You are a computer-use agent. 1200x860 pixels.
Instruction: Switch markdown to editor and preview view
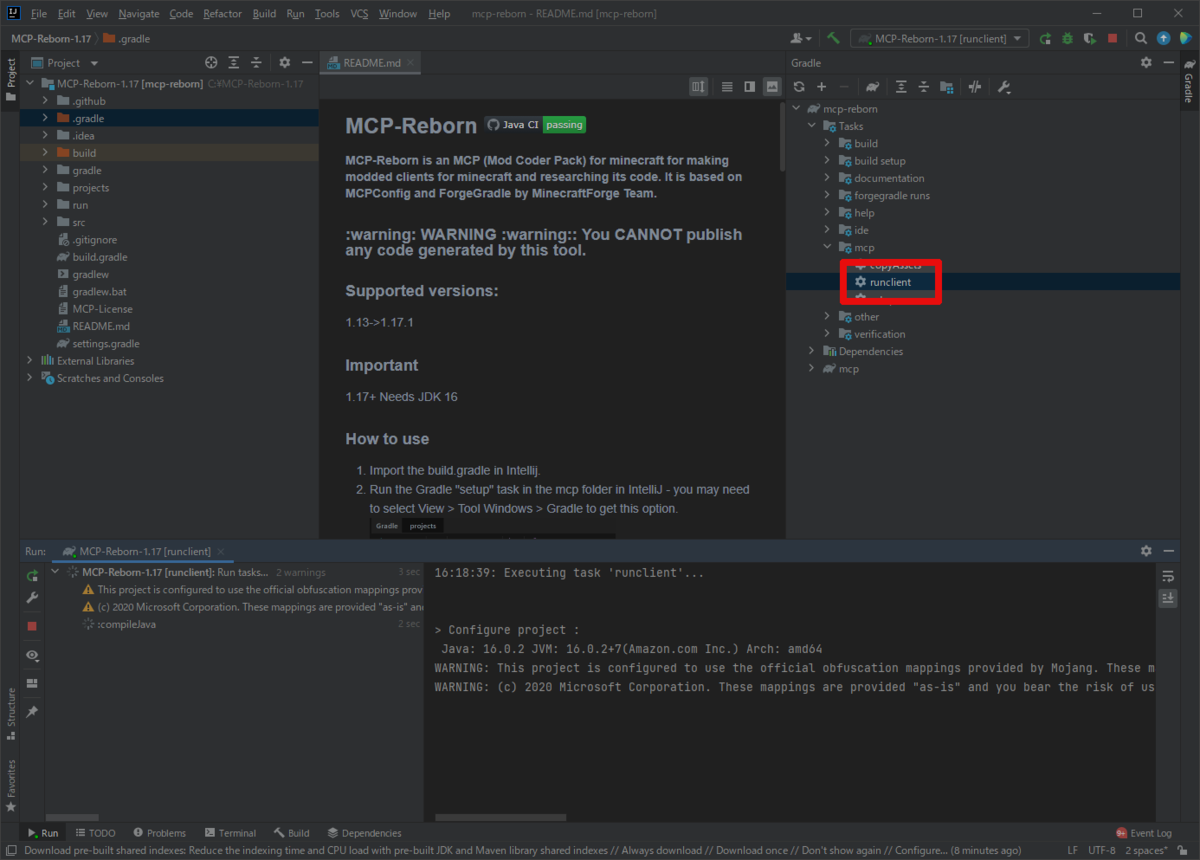(x=750, y=87)
